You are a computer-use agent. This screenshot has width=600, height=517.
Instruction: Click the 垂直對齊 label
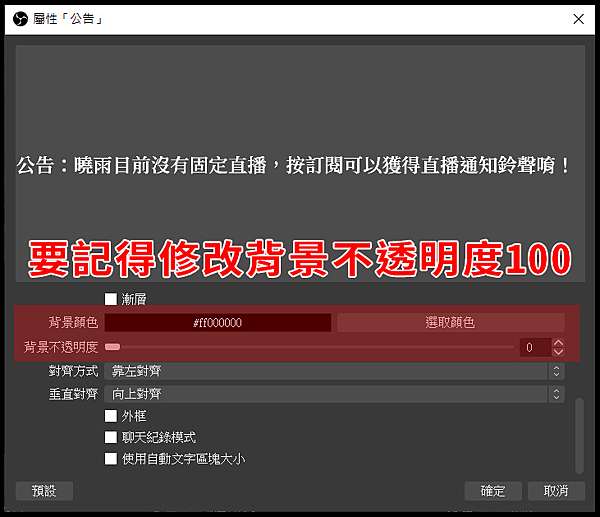73,394
